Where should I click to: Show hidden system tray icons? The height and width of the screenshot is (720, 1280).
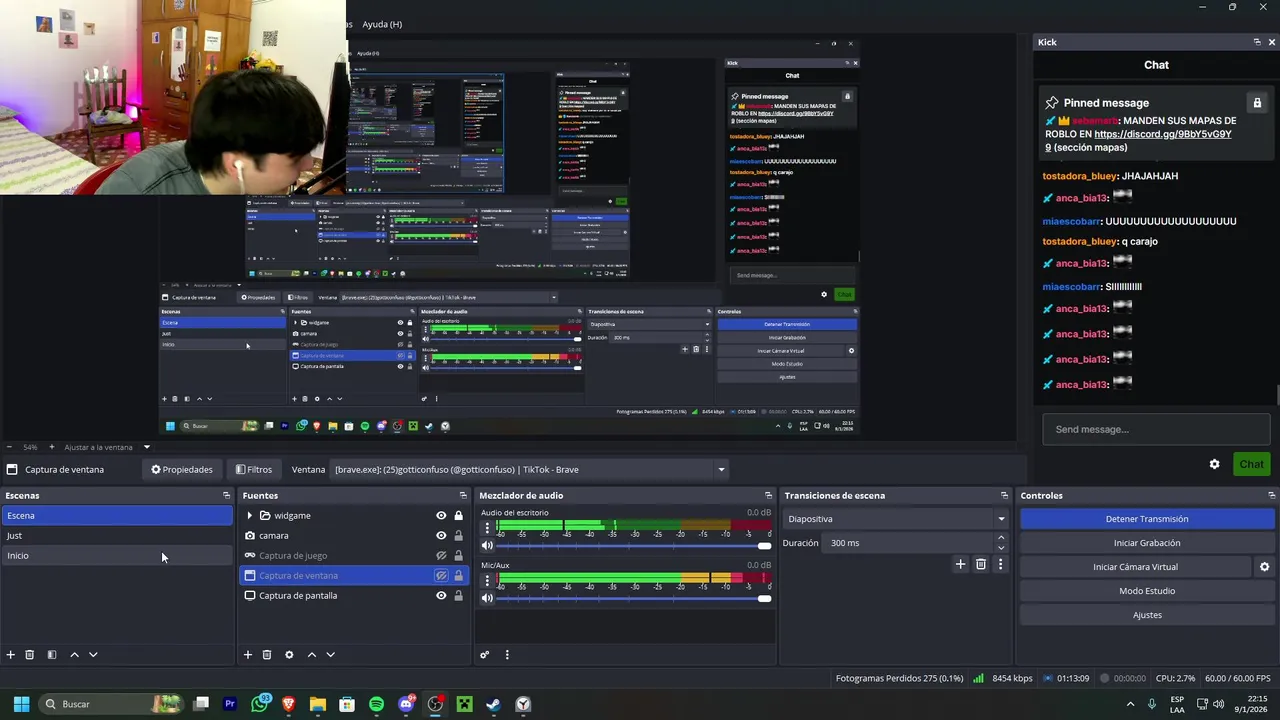pos(1131,704)
